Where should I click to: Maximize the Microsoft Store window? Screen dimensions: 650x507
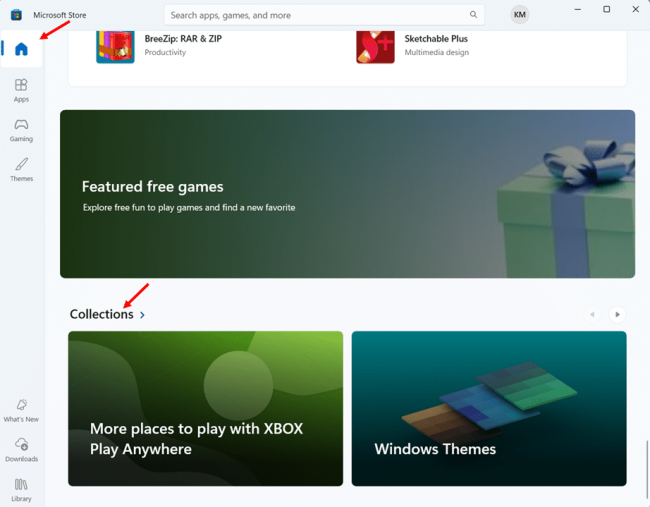606,9
